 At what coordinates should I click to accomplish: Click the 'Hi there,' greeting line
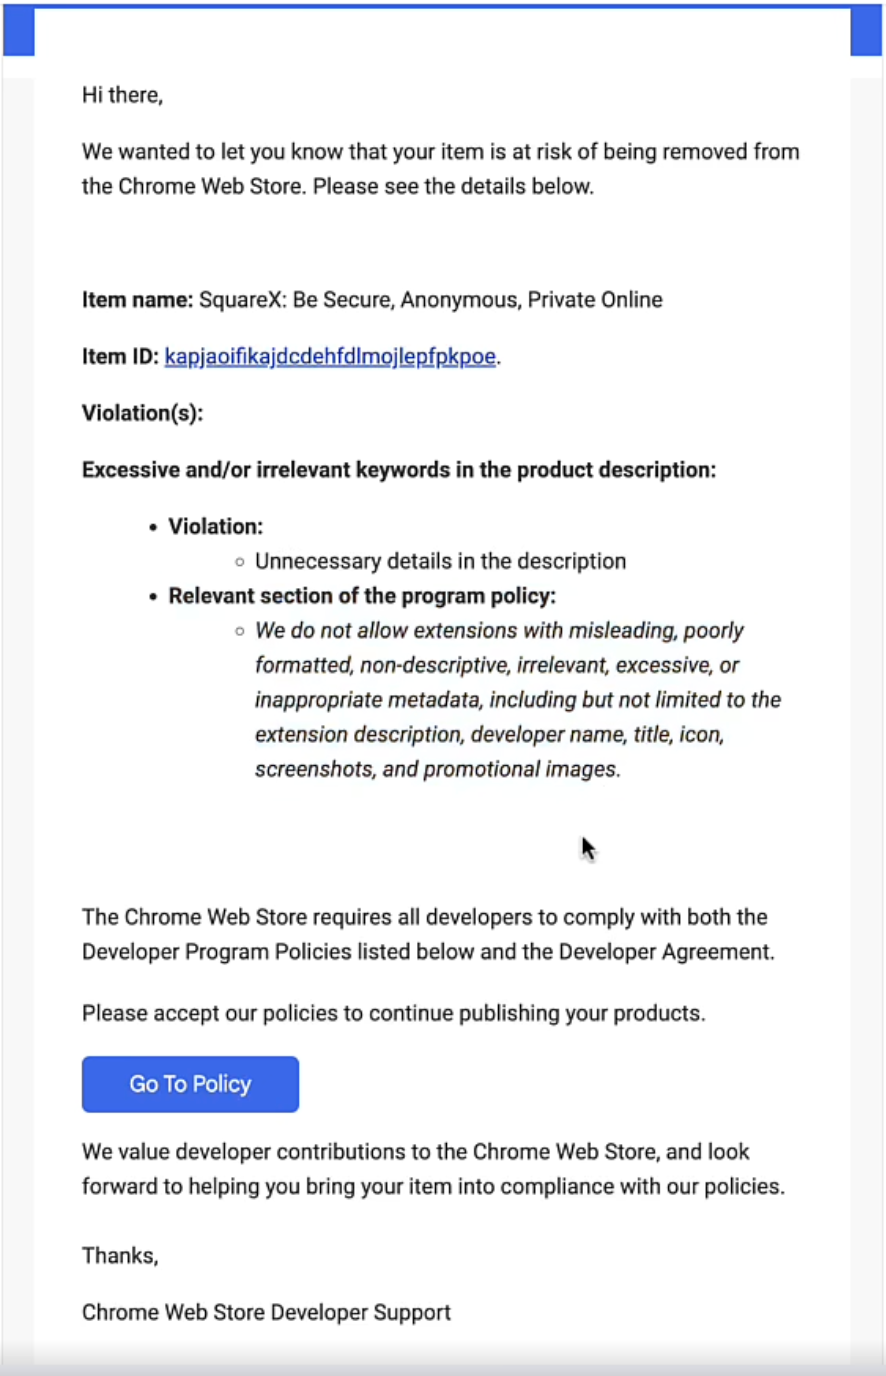[122, 95]
